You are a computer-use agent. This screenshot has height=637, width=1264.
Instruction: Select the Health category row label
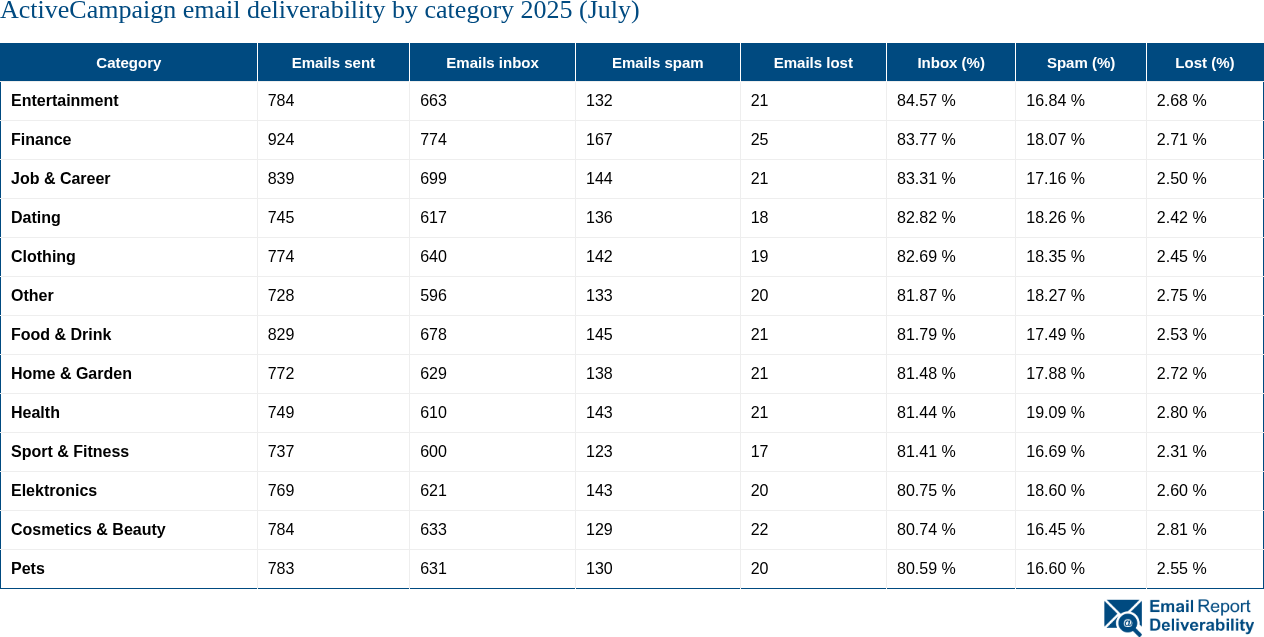(x=35, y=413)
